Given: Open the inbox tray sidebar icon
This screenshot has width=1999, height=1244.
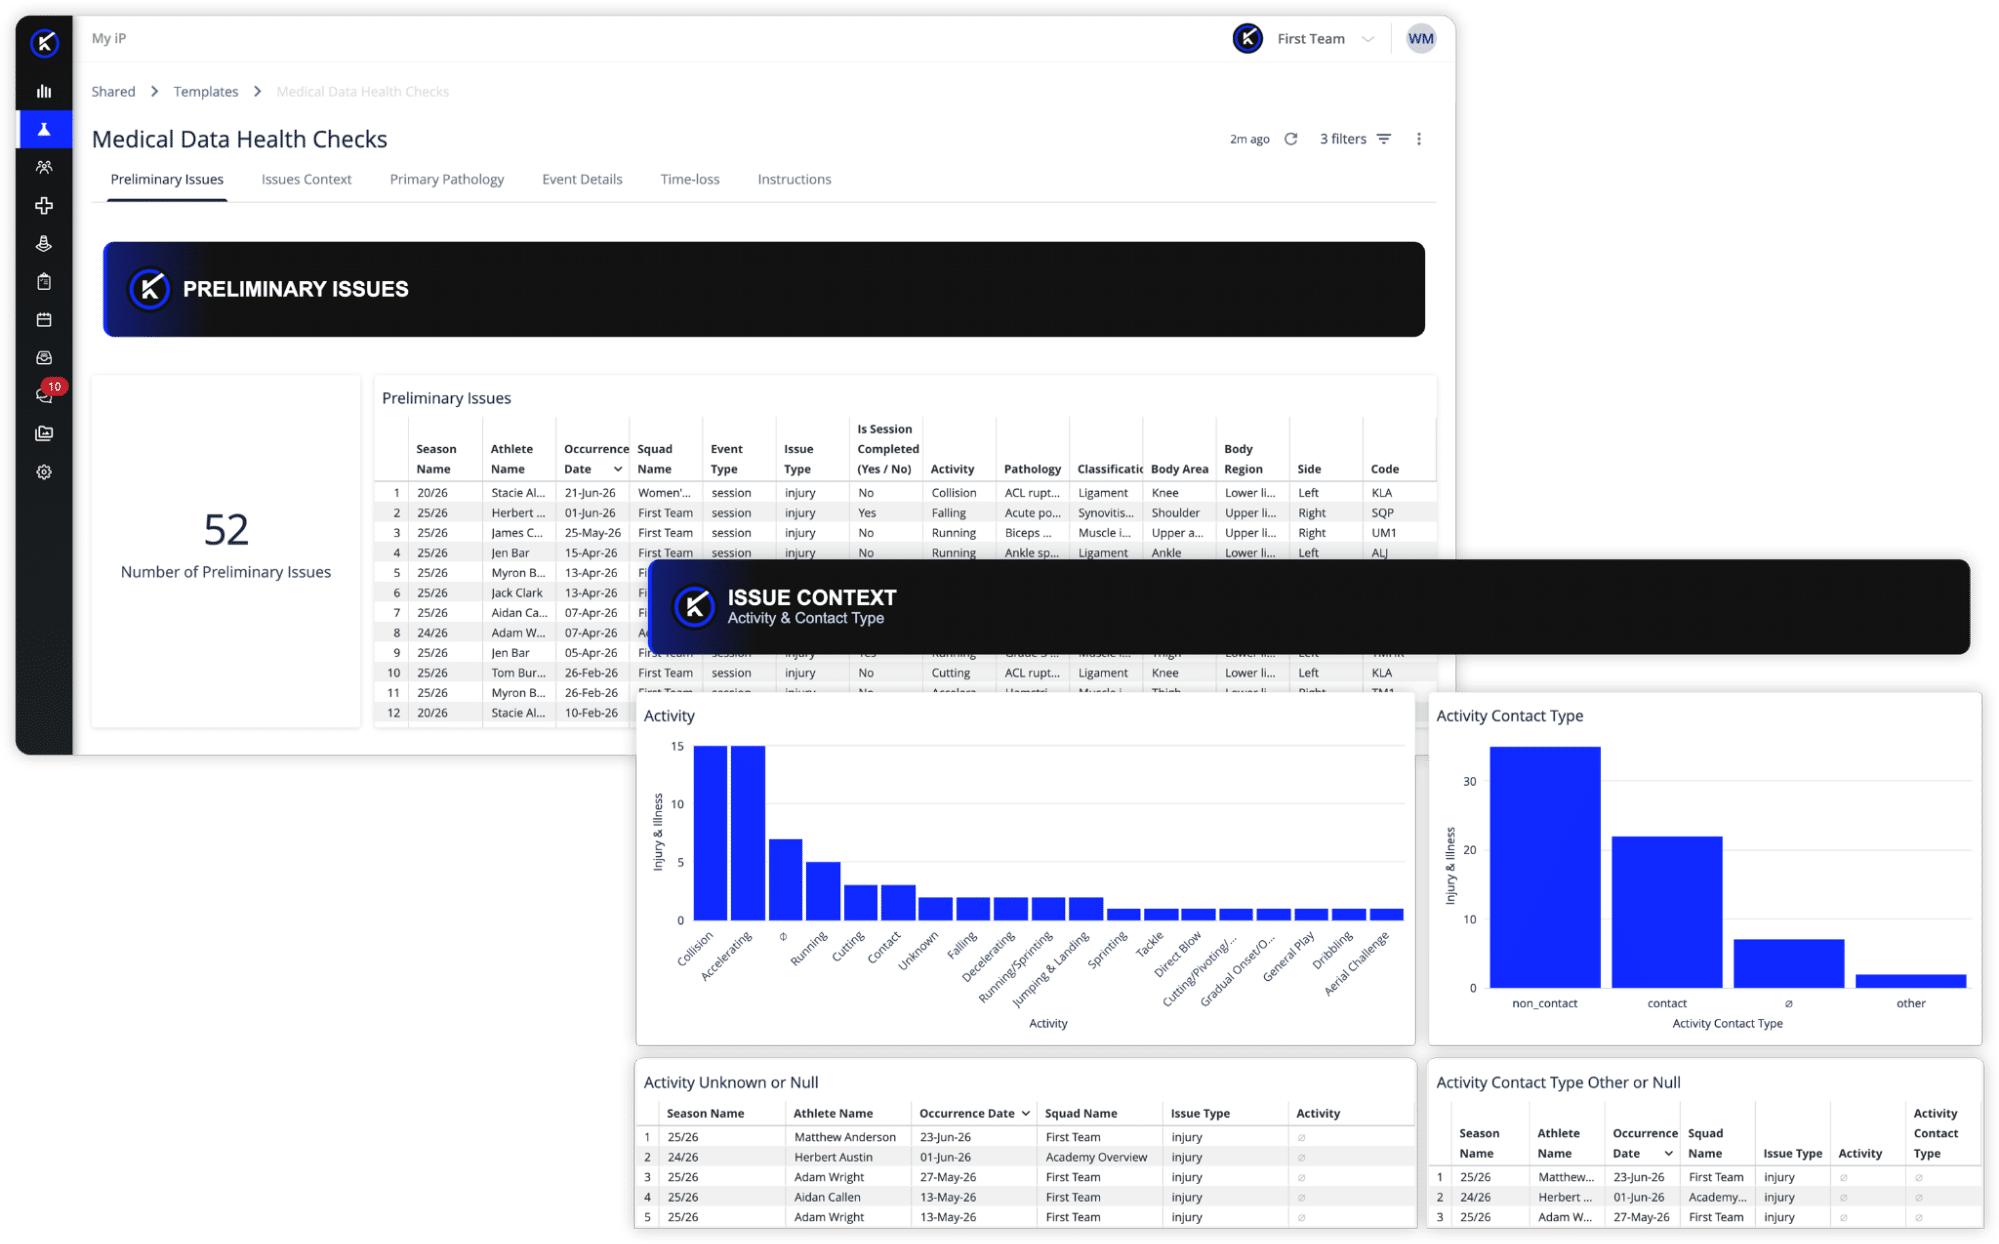Looking at the screenshot, I should pos(44,358).
